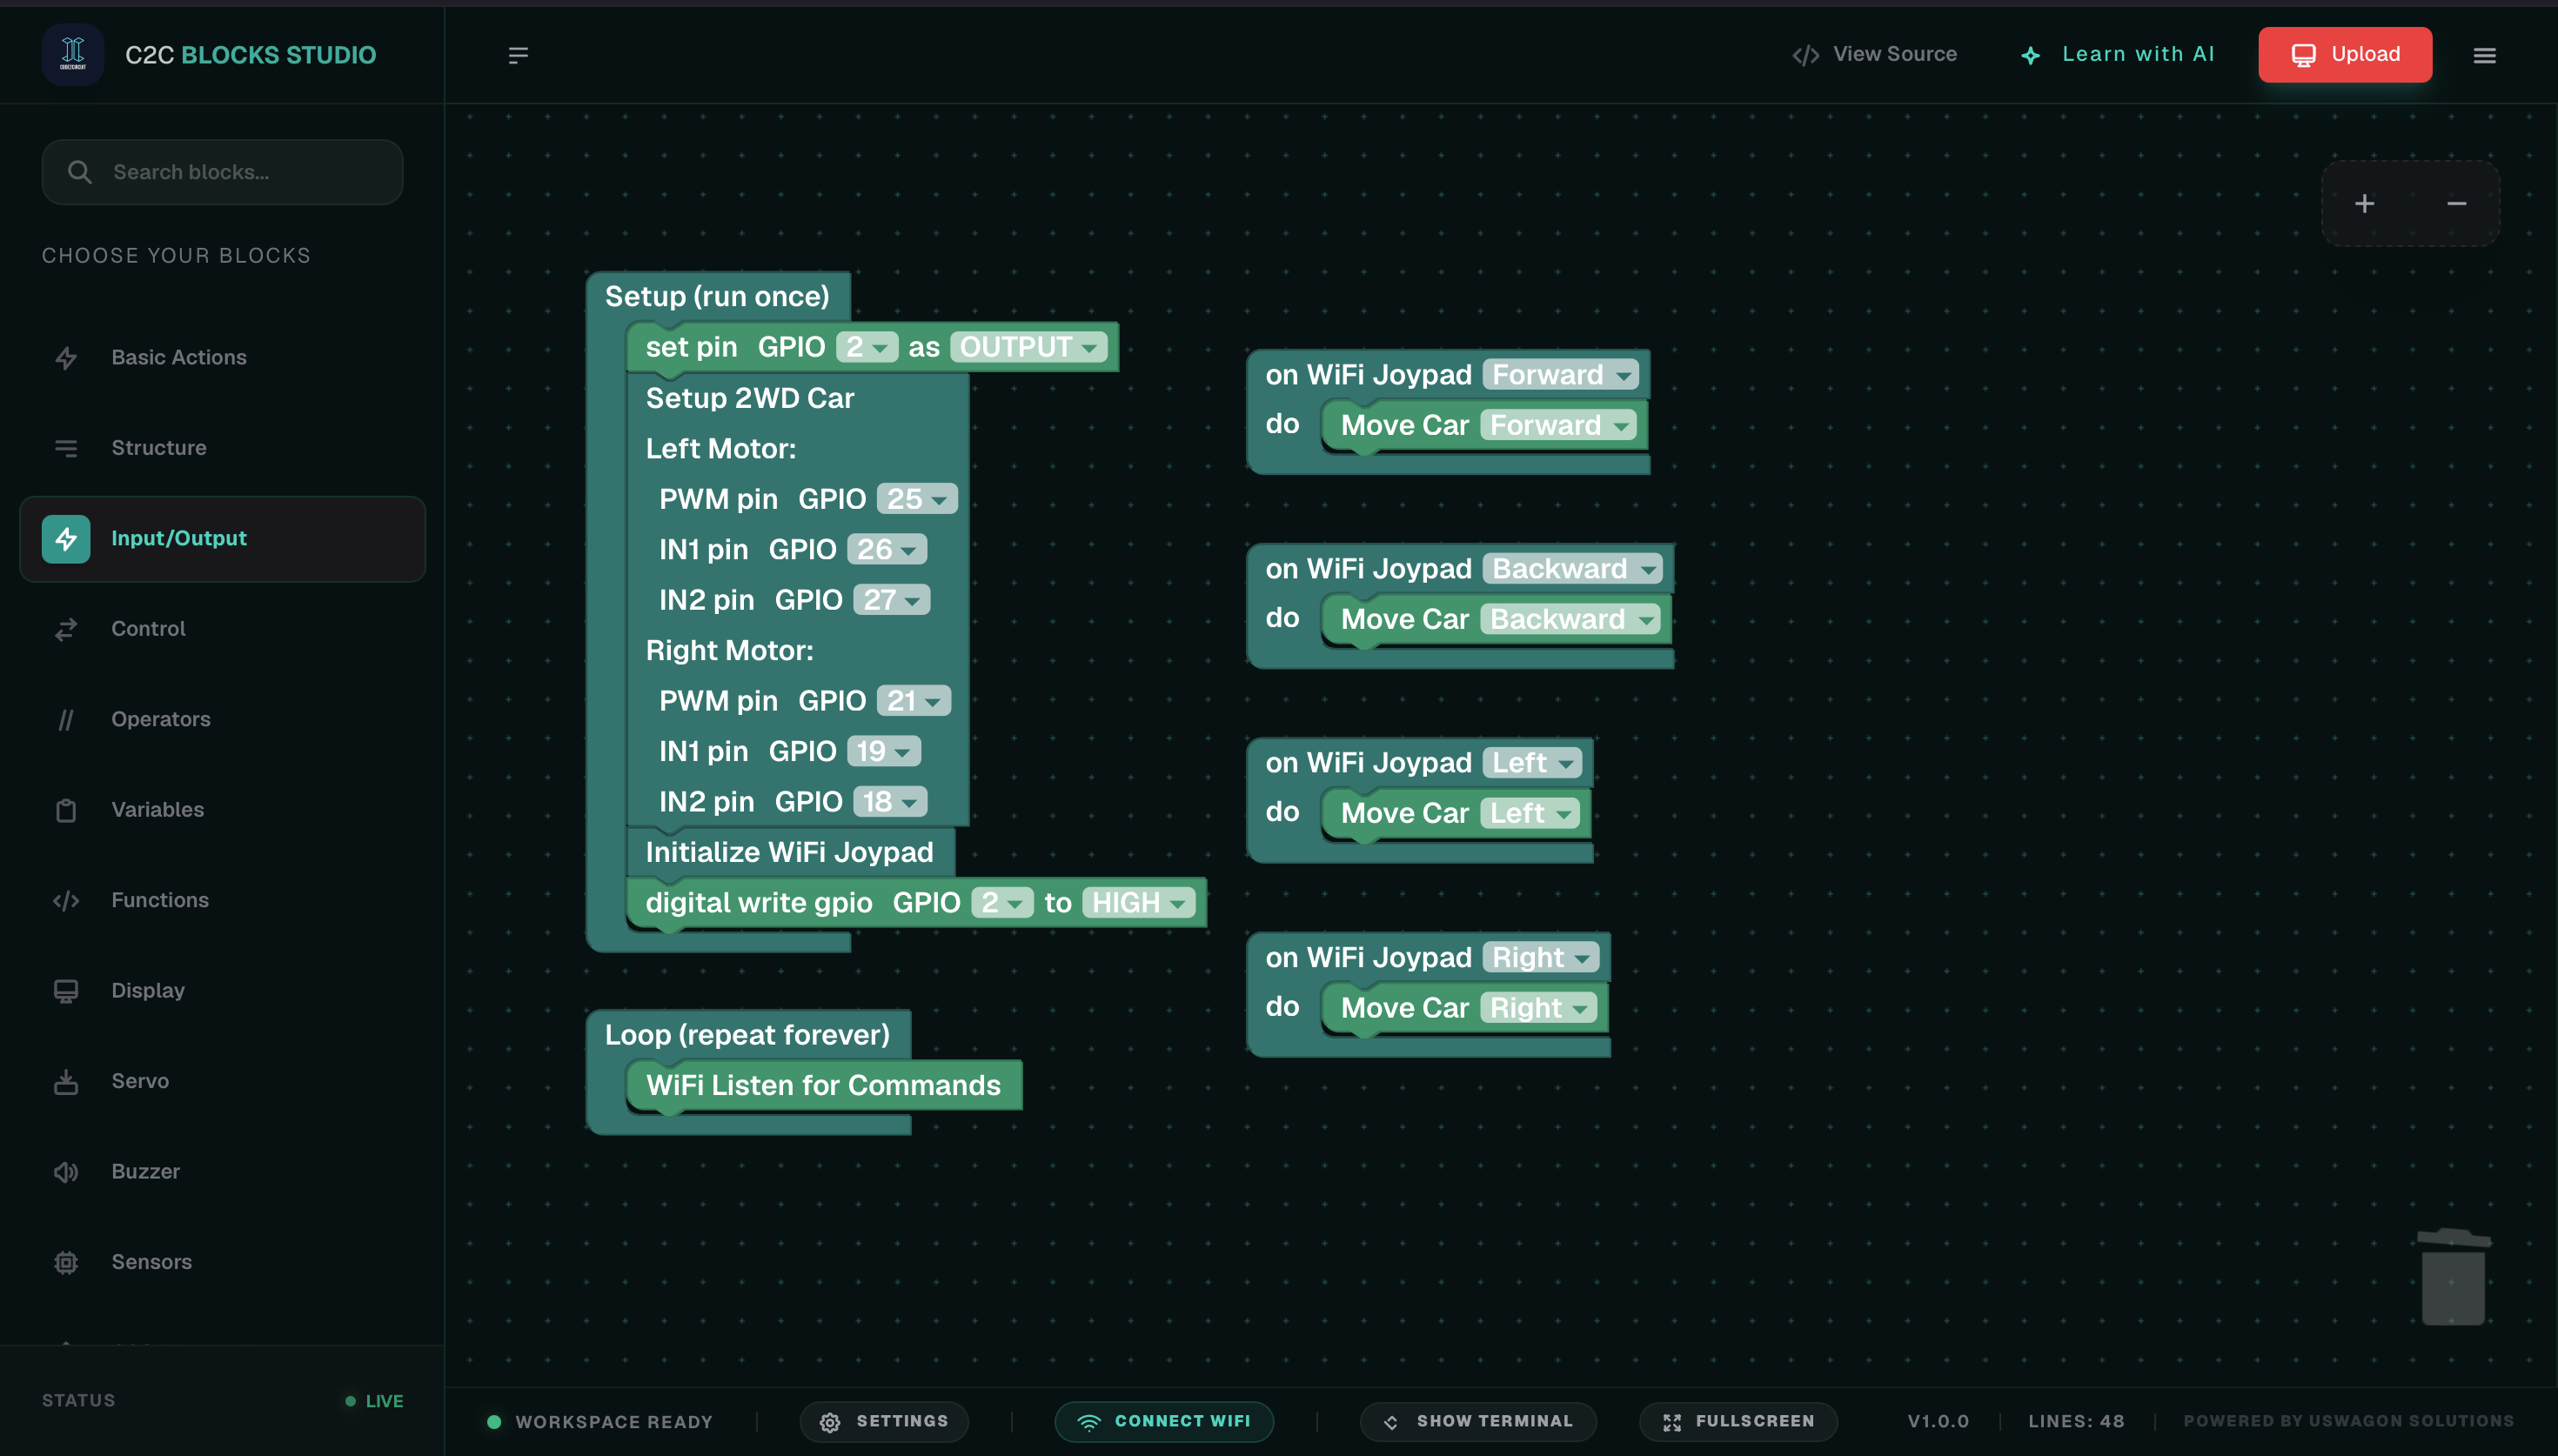Open the hamburger menu at top right
Screen dimensions: 2558x1456
tap(2484, 55)
